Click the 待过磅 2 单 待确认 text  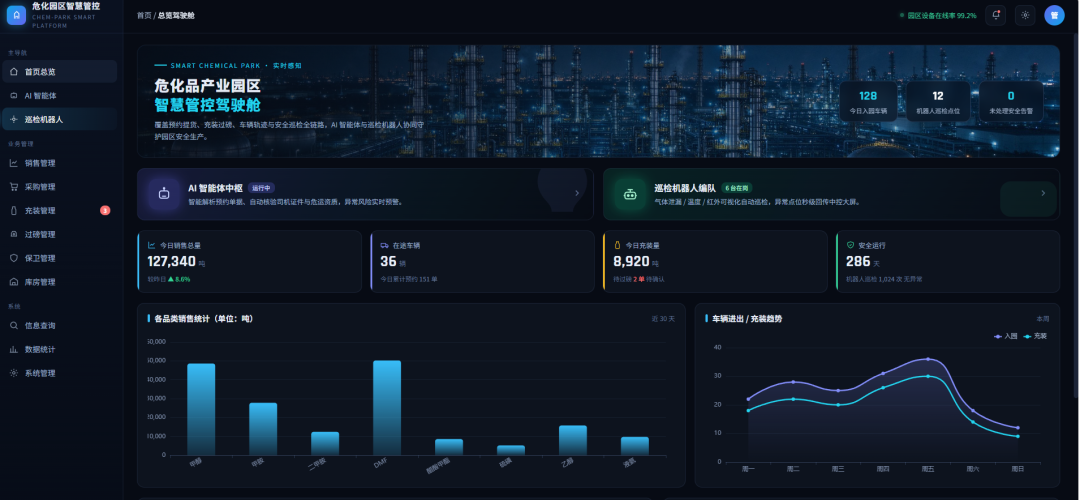(638, 279)
